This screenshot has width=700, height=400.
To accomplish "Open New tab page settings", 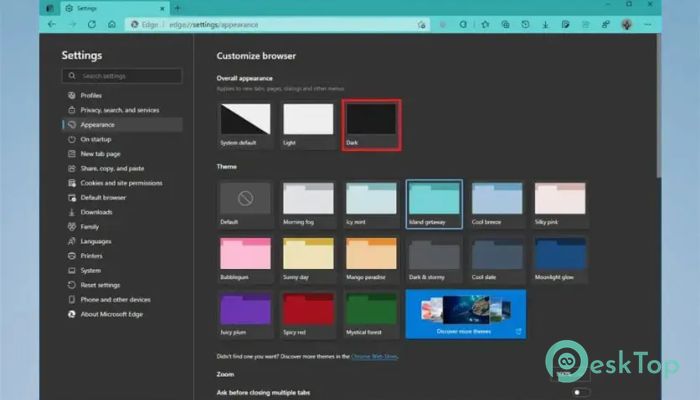I will point(122,154).
